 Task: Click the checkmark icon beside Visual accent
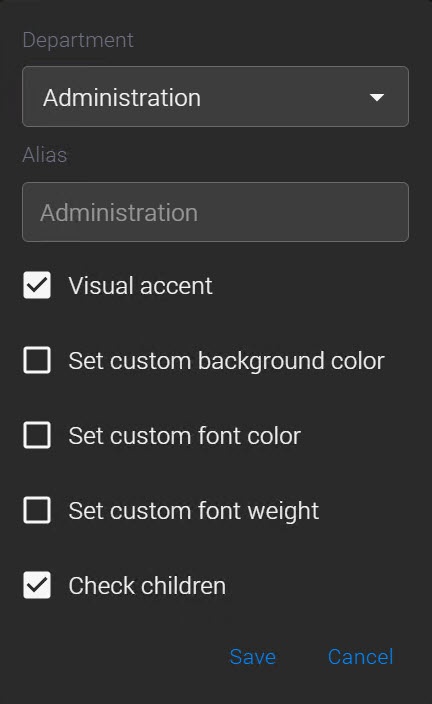37,285
